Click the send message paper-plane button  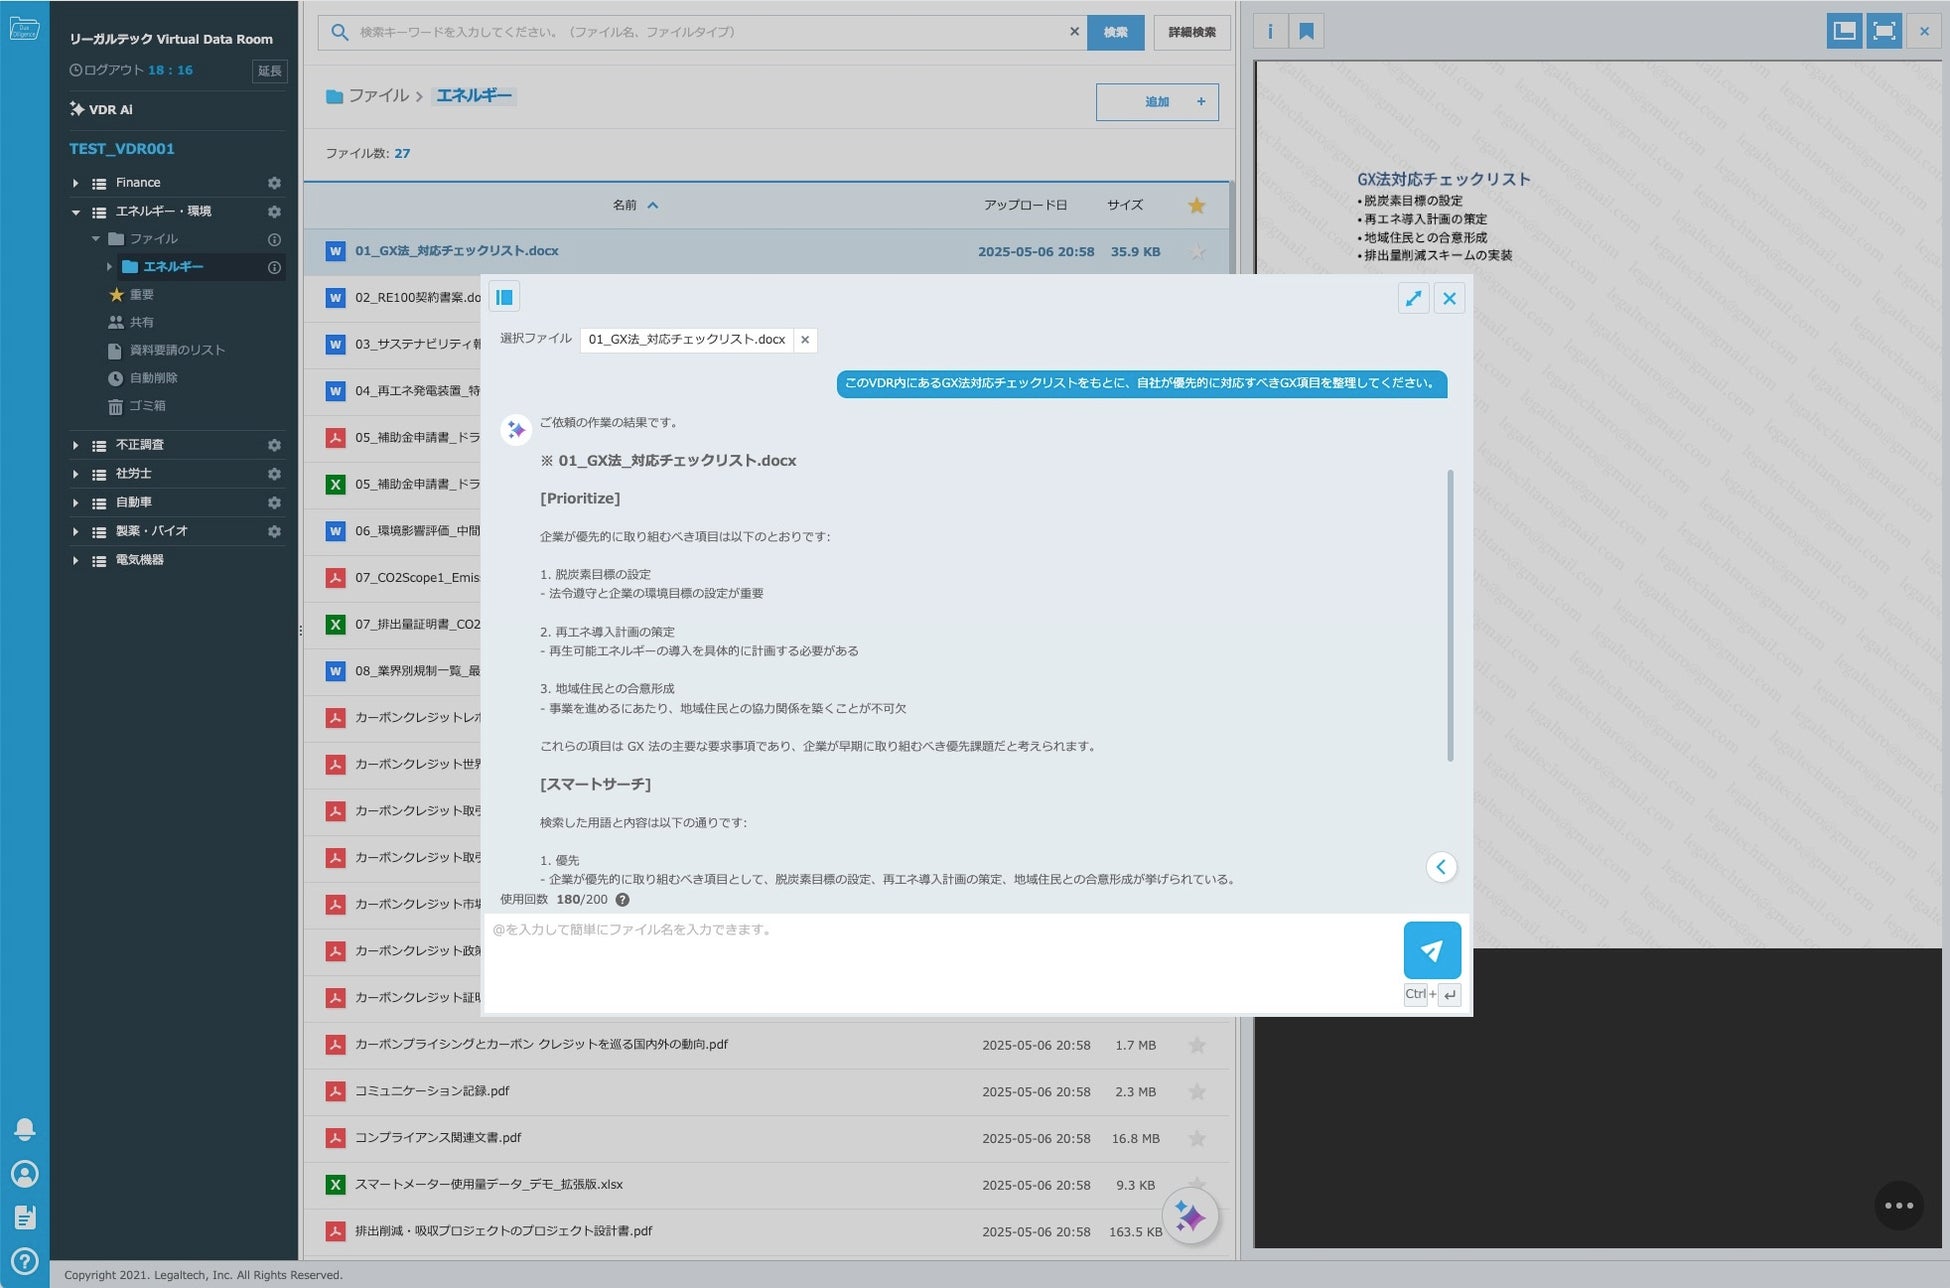tap(1431, 950)
